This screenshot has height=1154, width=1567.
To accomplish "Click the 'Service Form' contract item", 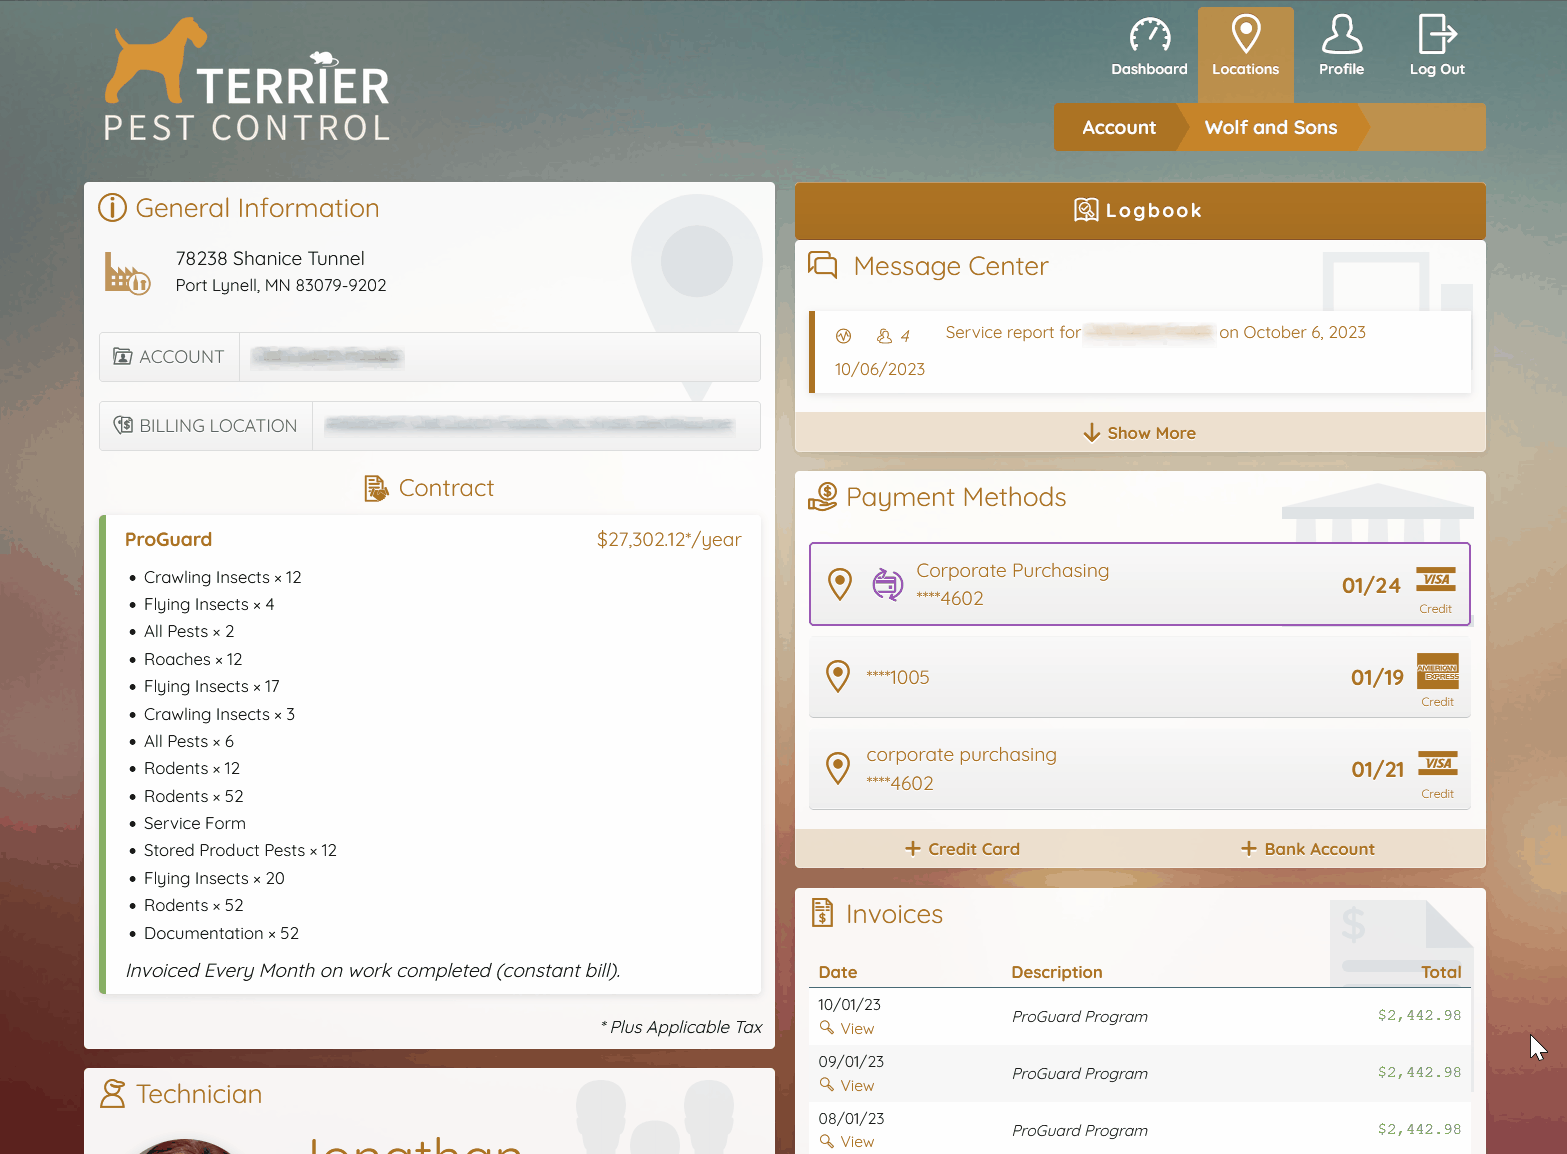I will pyautogui.click(x=195, y=823).
